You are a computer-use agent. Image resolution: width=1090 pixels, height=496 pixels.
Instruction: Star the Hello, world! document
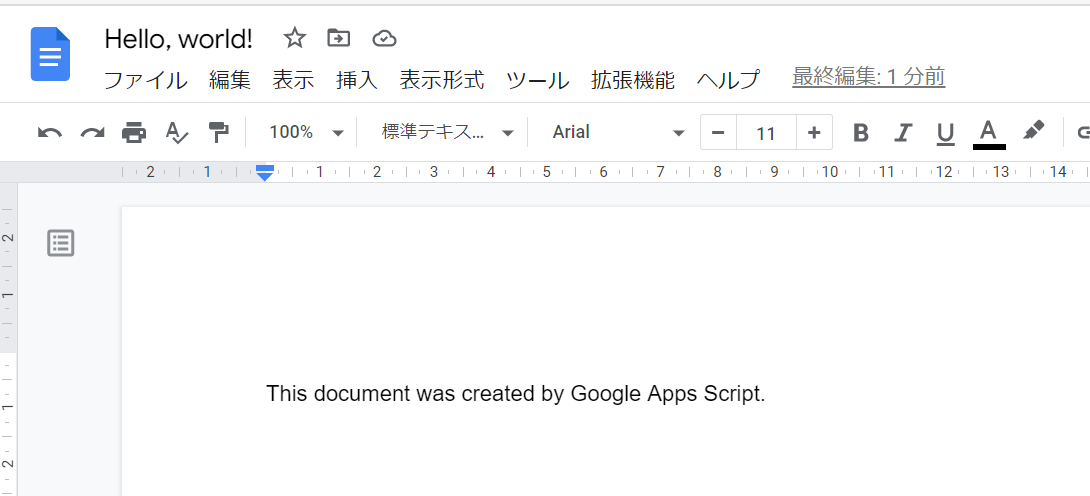[x=295, y=38]
